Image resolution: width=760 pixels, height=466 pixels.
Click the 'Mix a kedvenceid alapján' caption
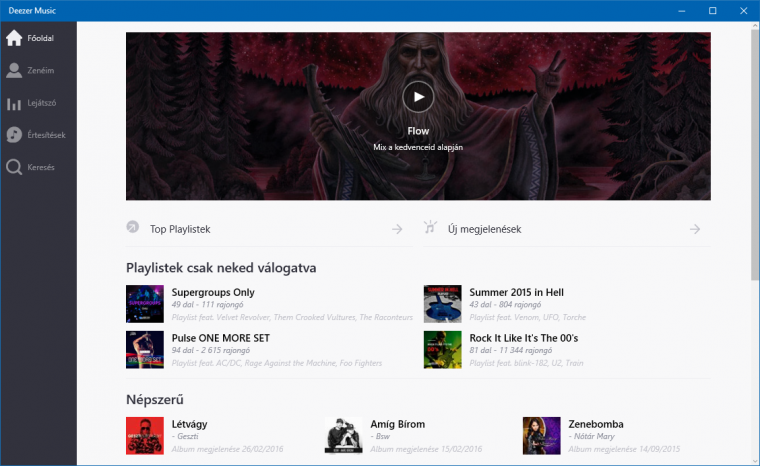418,147
